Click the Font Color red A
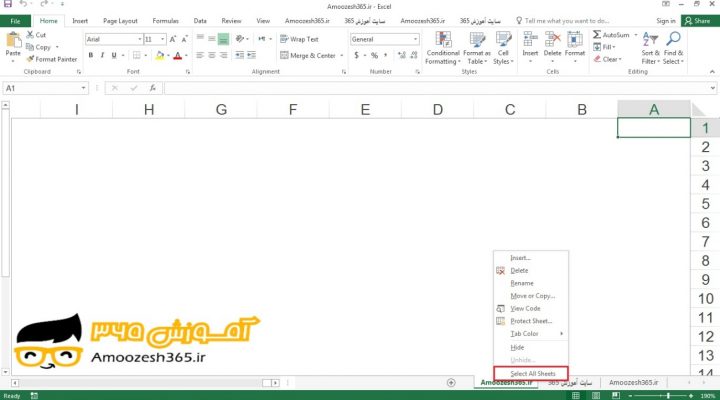Screen dimensions: 720x400 [178, 56]
